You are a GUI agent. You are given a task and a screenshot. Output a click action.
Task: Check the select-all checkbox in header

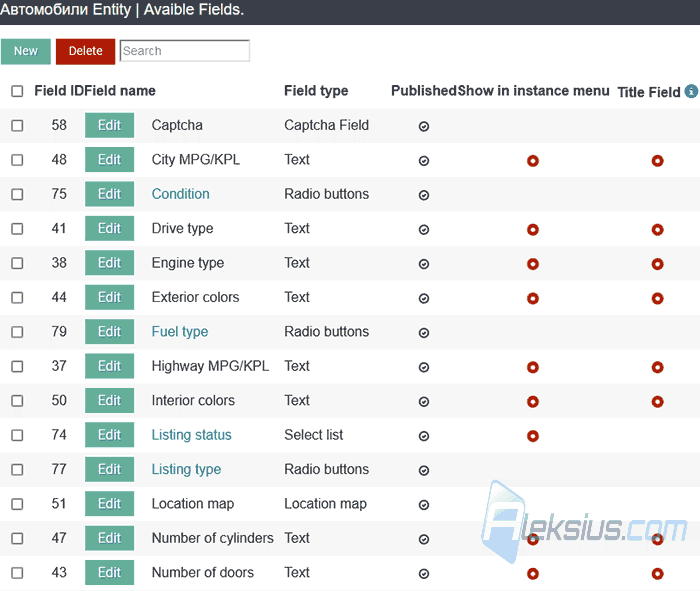click(x=17, y=91)
